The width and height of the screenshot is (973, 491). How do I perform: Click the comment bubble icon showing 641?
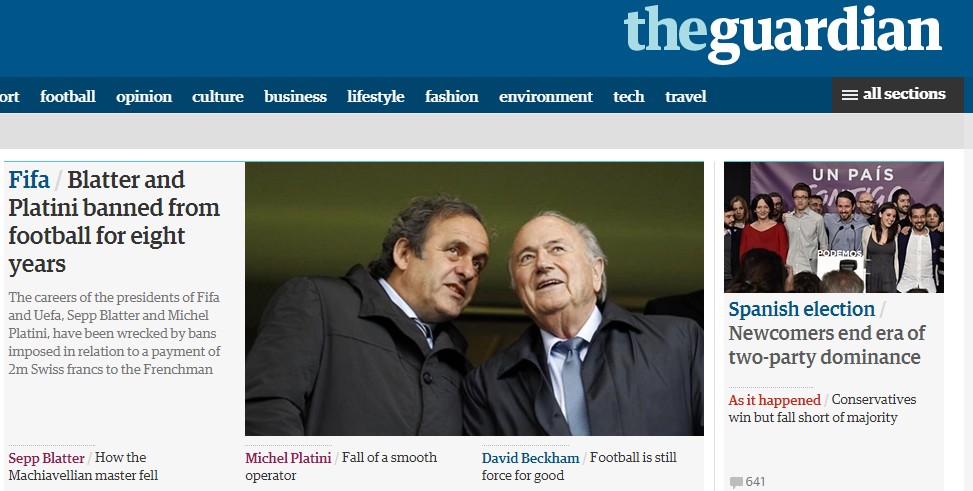(736, 482)
